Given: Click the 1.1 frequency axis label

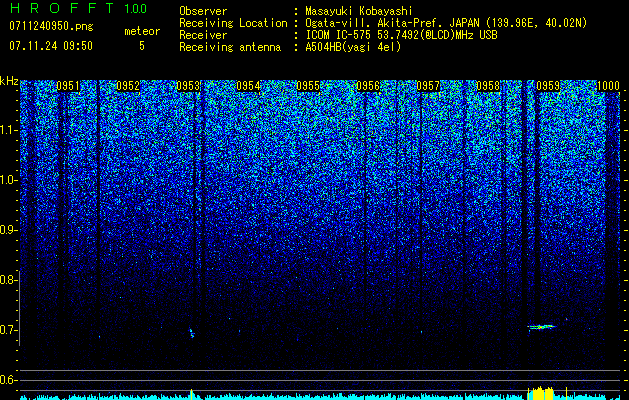Looking at the screenshot, I should tap(8, 130).
